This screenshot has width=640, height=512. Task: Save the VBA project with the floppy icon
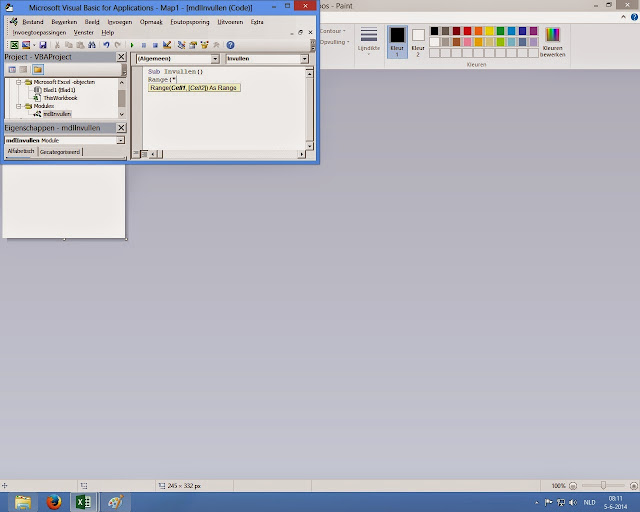click(x=43, y=45)
